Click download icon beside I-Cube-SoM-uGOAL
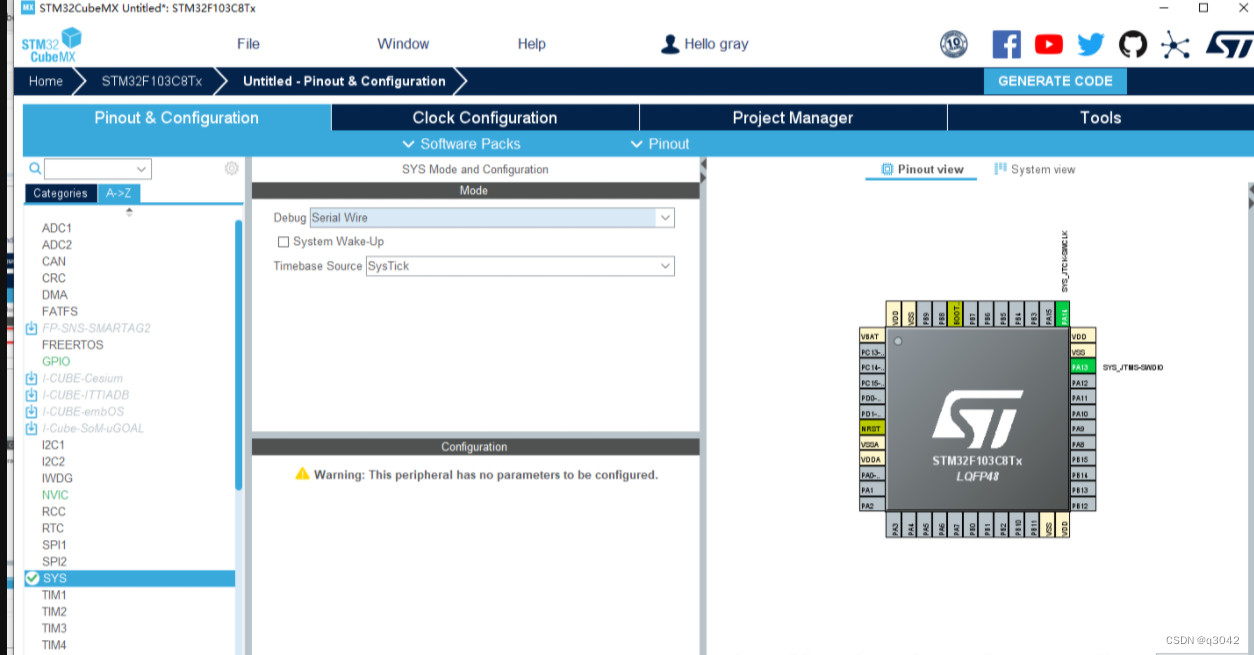 coord(31,428)
